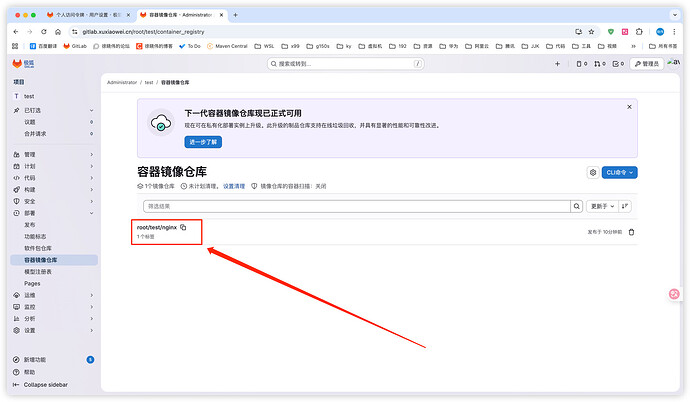
Task: Click Collapse sidebar at the bottom
Action: pos(45,384)
